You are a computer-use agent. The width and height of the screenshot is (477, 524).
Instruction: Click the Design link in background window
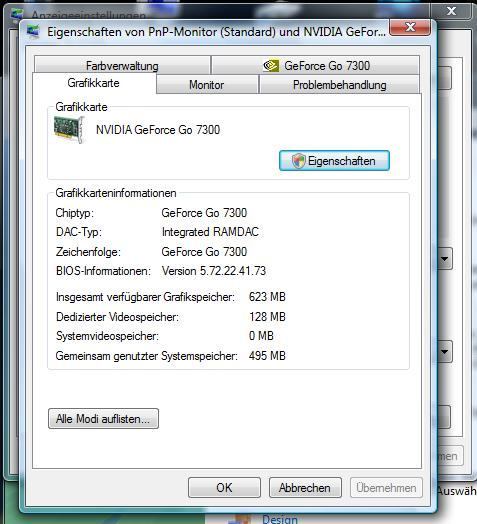[x=279, y=519]
